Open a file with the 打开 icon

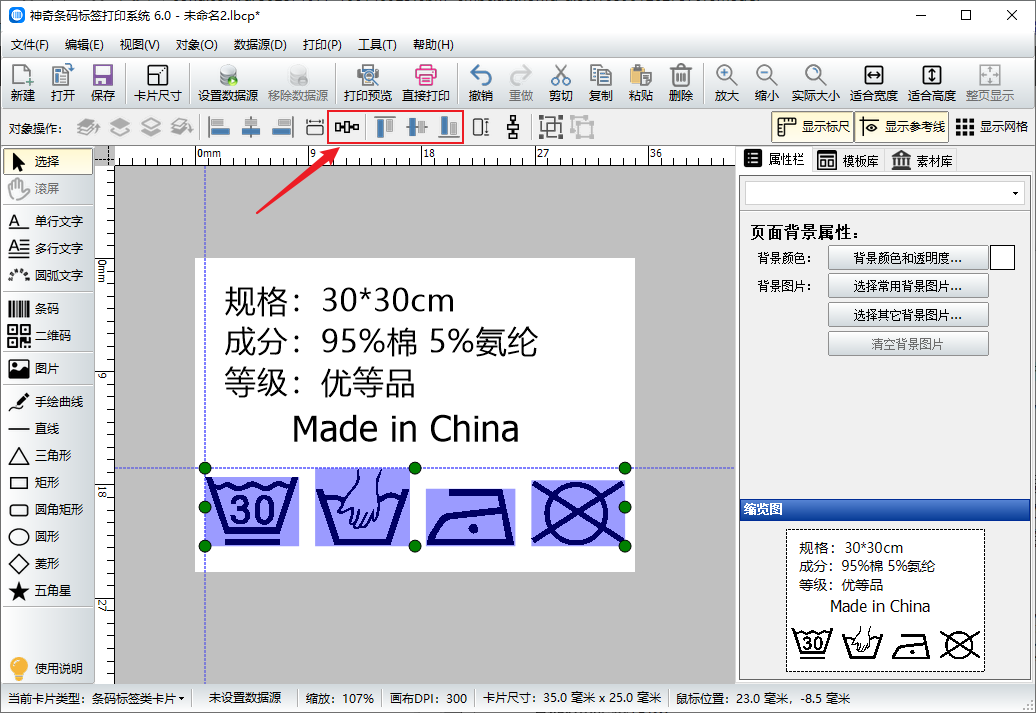(63, 83)
